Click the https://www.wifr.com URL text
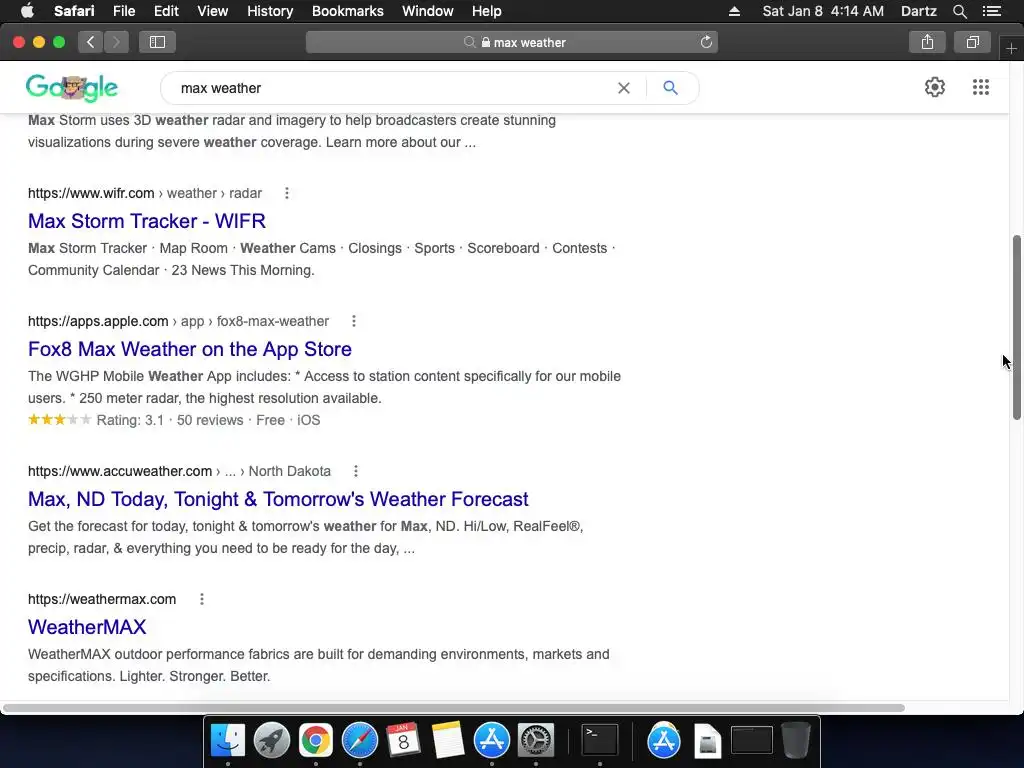 [x=91, y=193]
